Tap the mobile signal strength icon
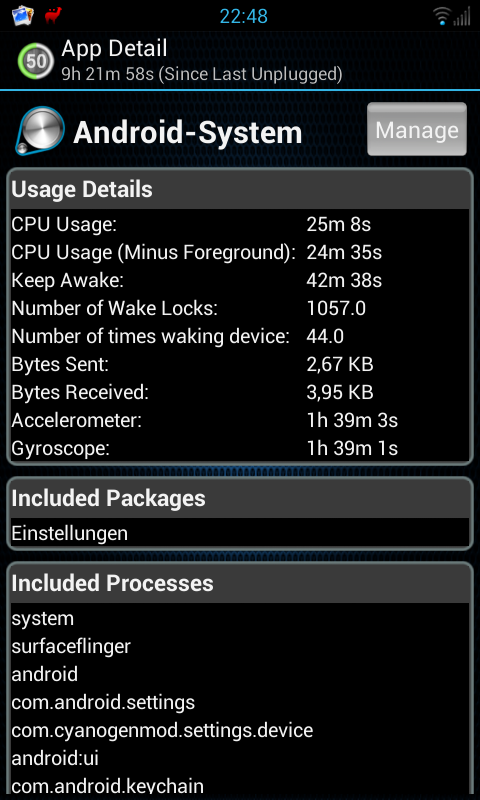 (462, 17)
